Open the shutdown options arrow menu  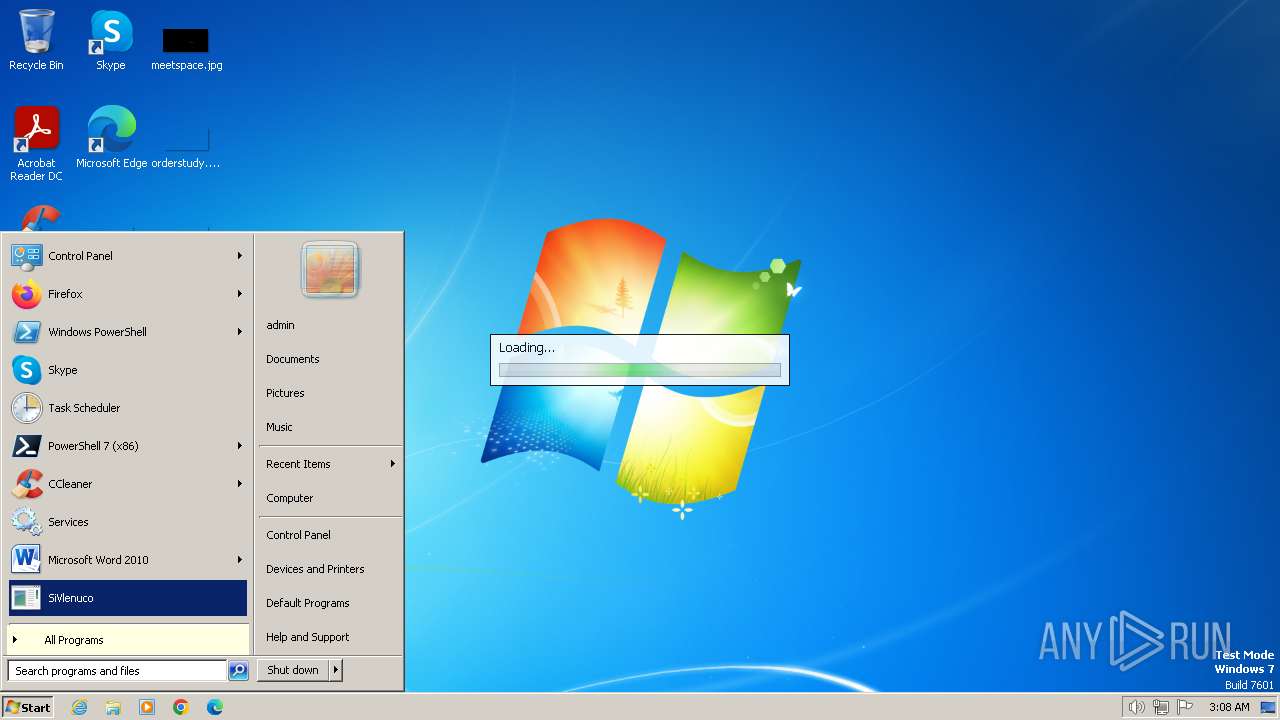(x=336, y=670)
